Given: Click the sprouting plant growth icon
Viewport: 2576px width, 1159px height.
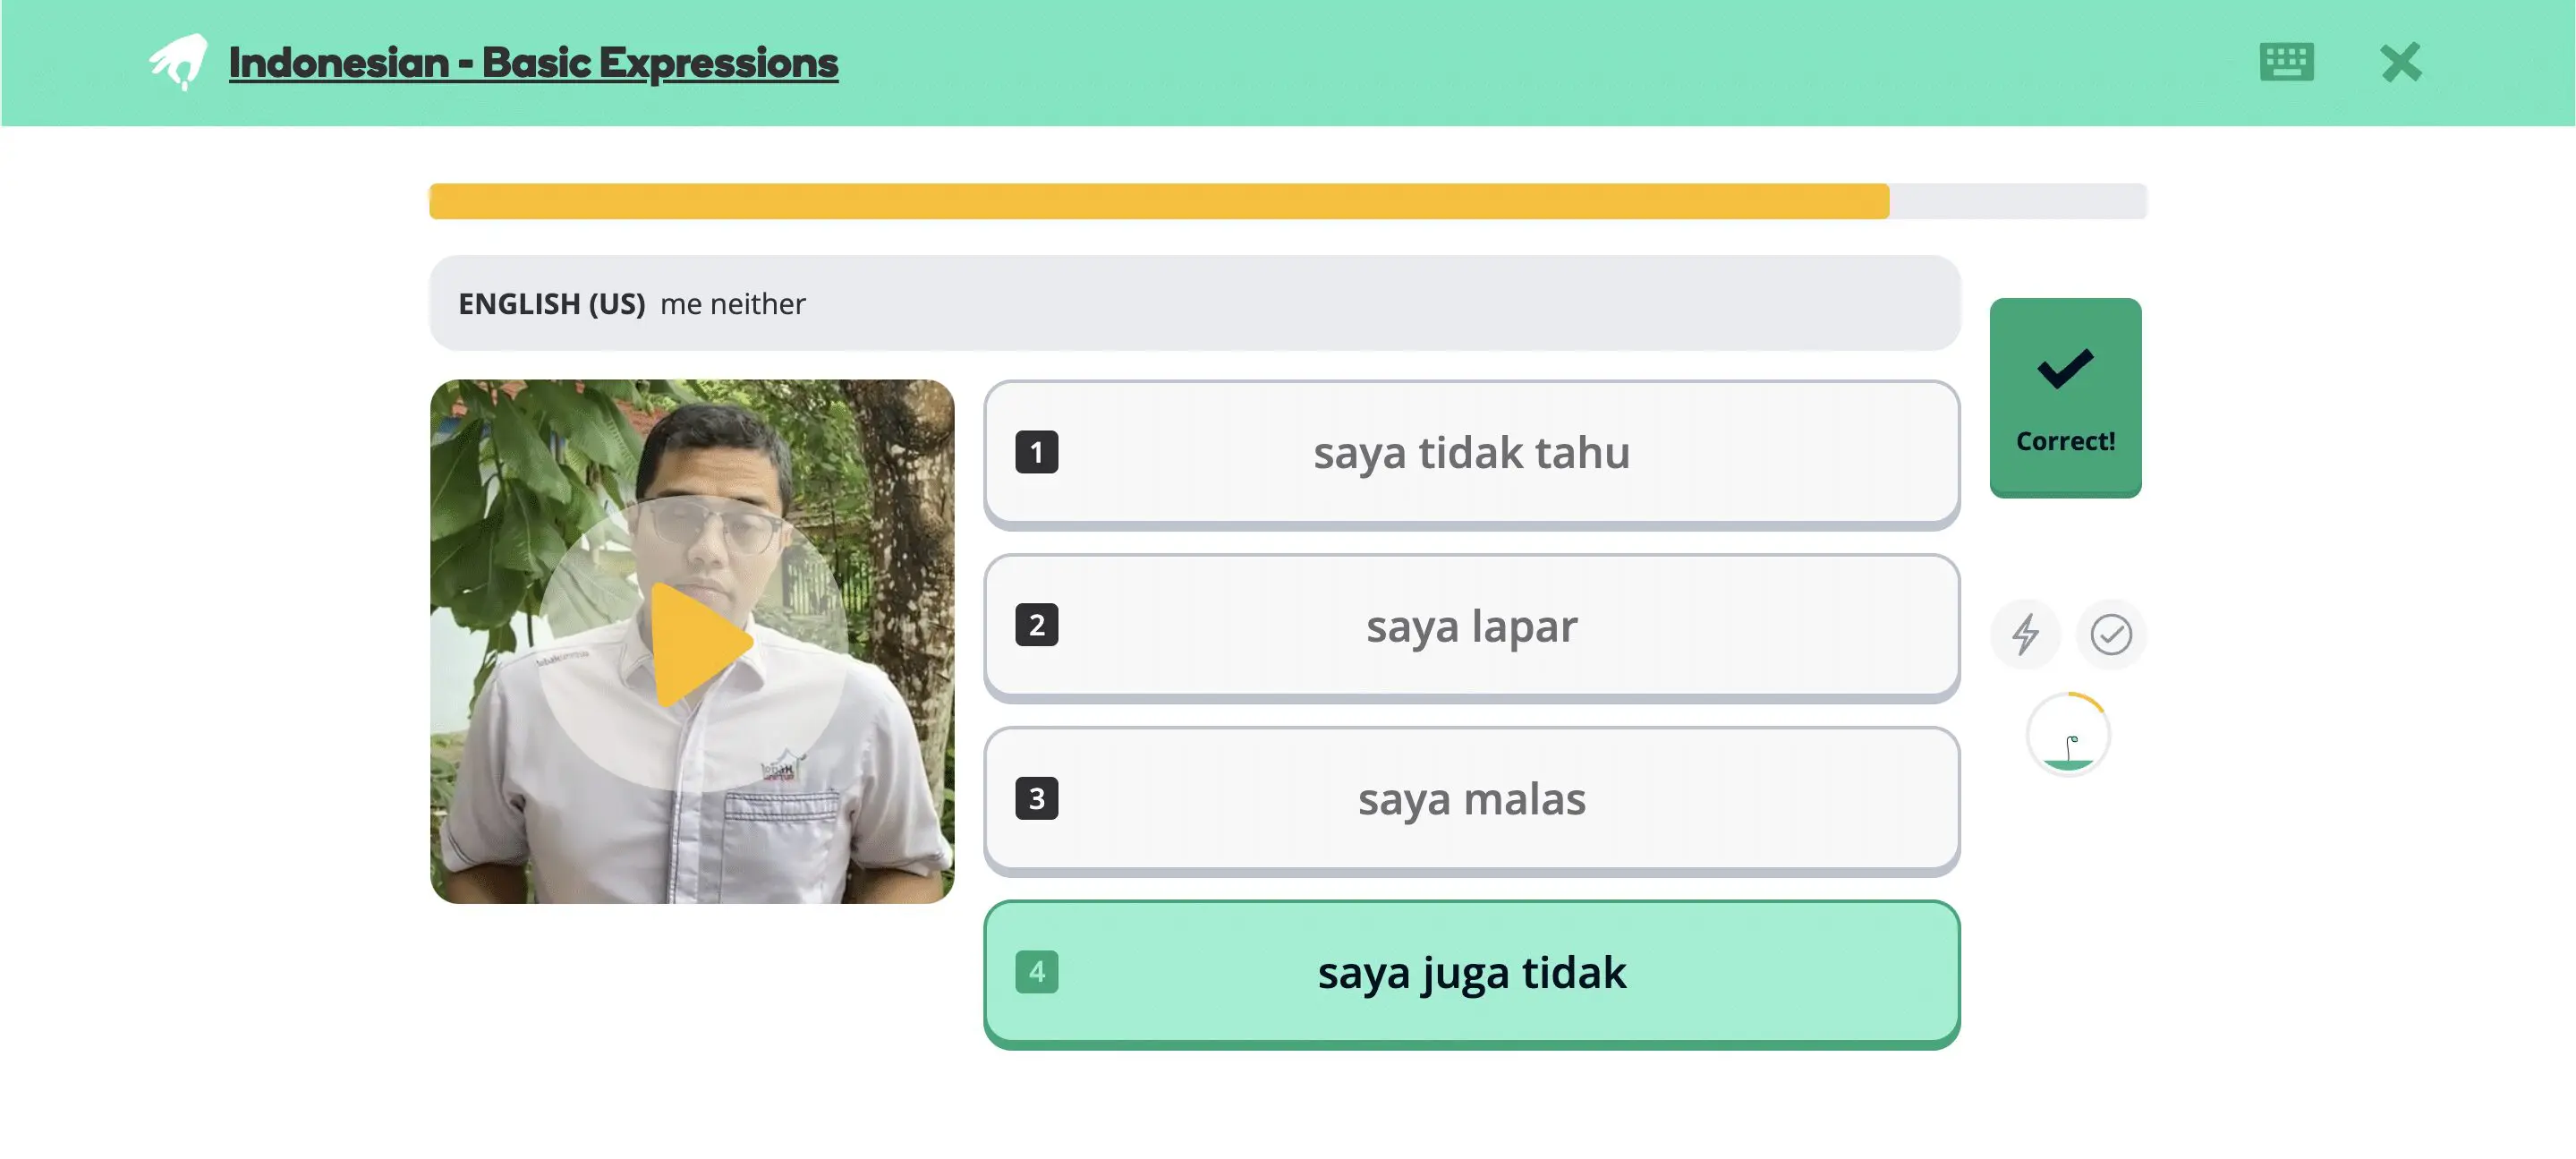Looking at the screenshot, I should tap(2068, 736).
